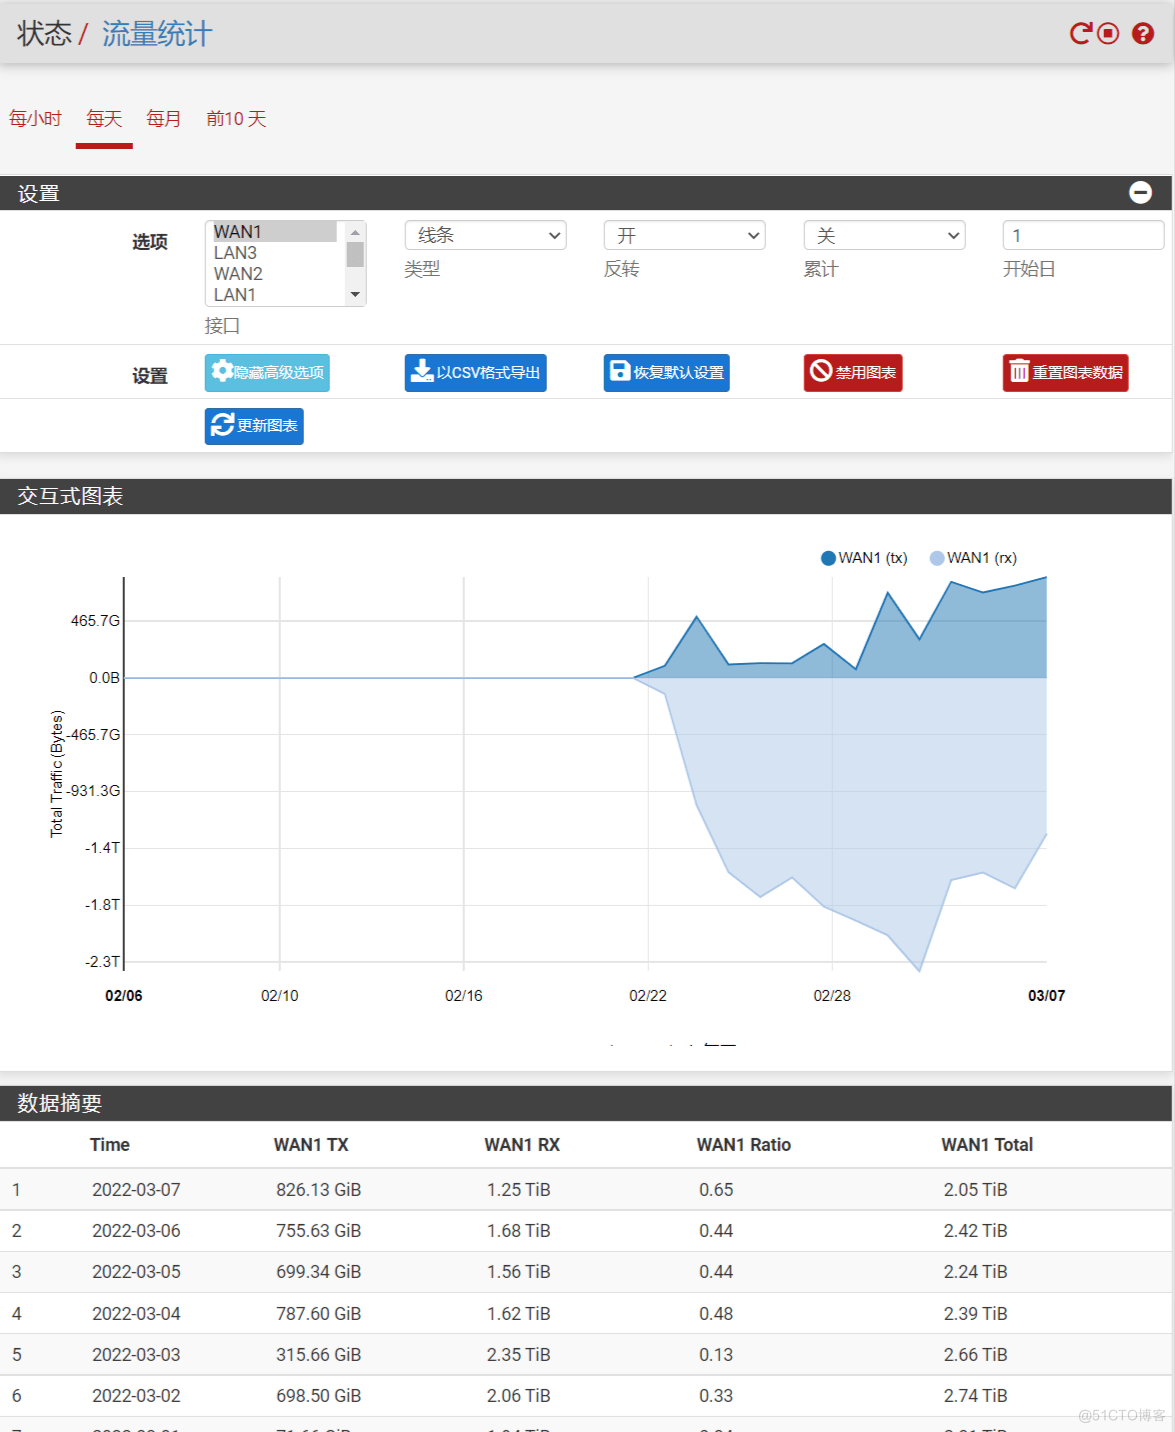The height and width of the screenshot is (1432, 1175).
Task: Click the 2022-03-02 date cell
Action: (136, 1396)
